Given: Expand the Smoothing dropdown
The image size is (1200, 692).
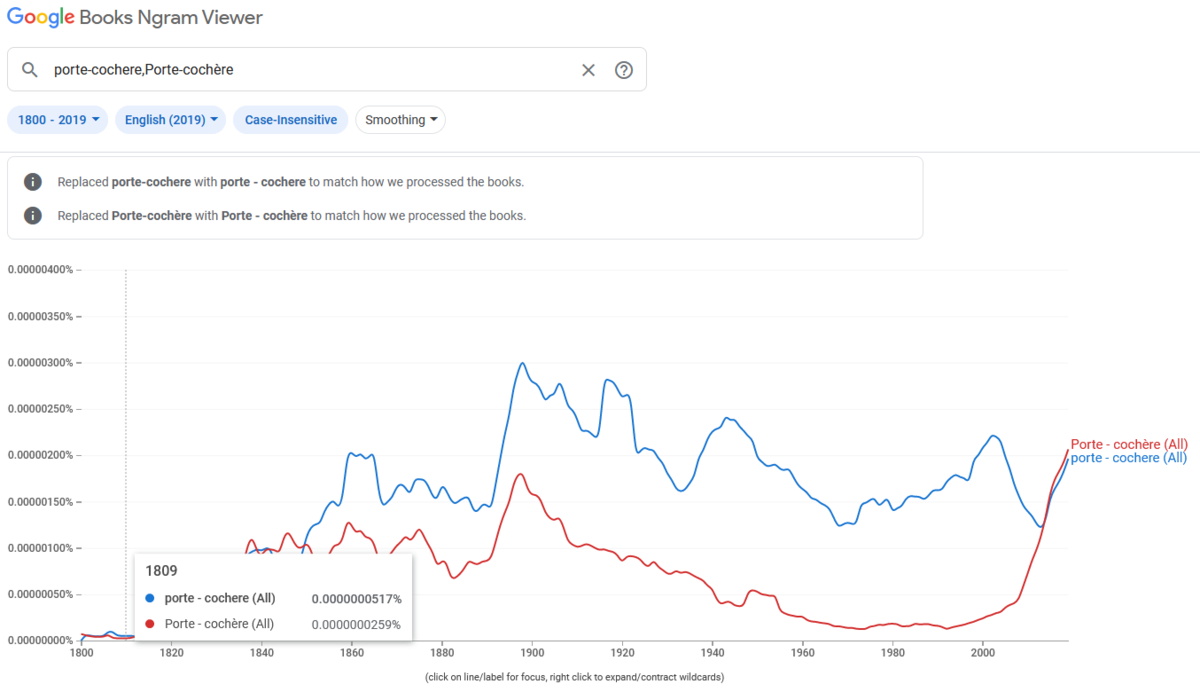Looking at the screenshot, I should click(401, 120).
